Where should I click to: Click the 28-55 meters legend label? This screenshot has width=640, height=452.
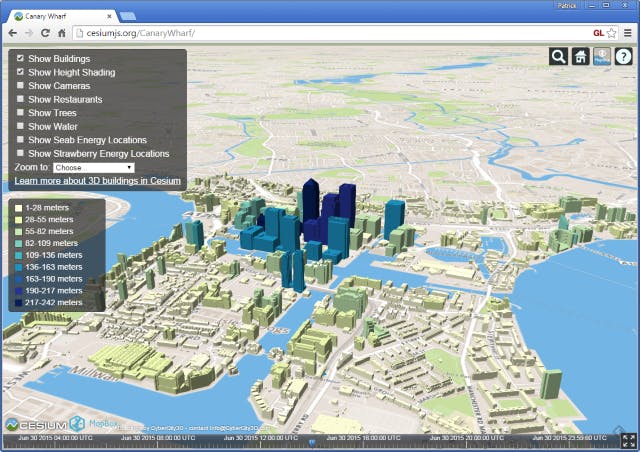49,220
